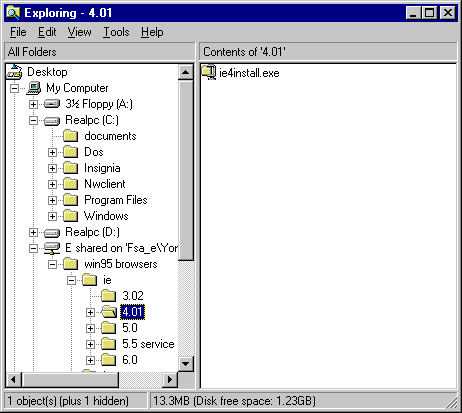Collapse the win95 browsers folder node
The height and width of the screenshot is (413, 462).
click(52, 264)
